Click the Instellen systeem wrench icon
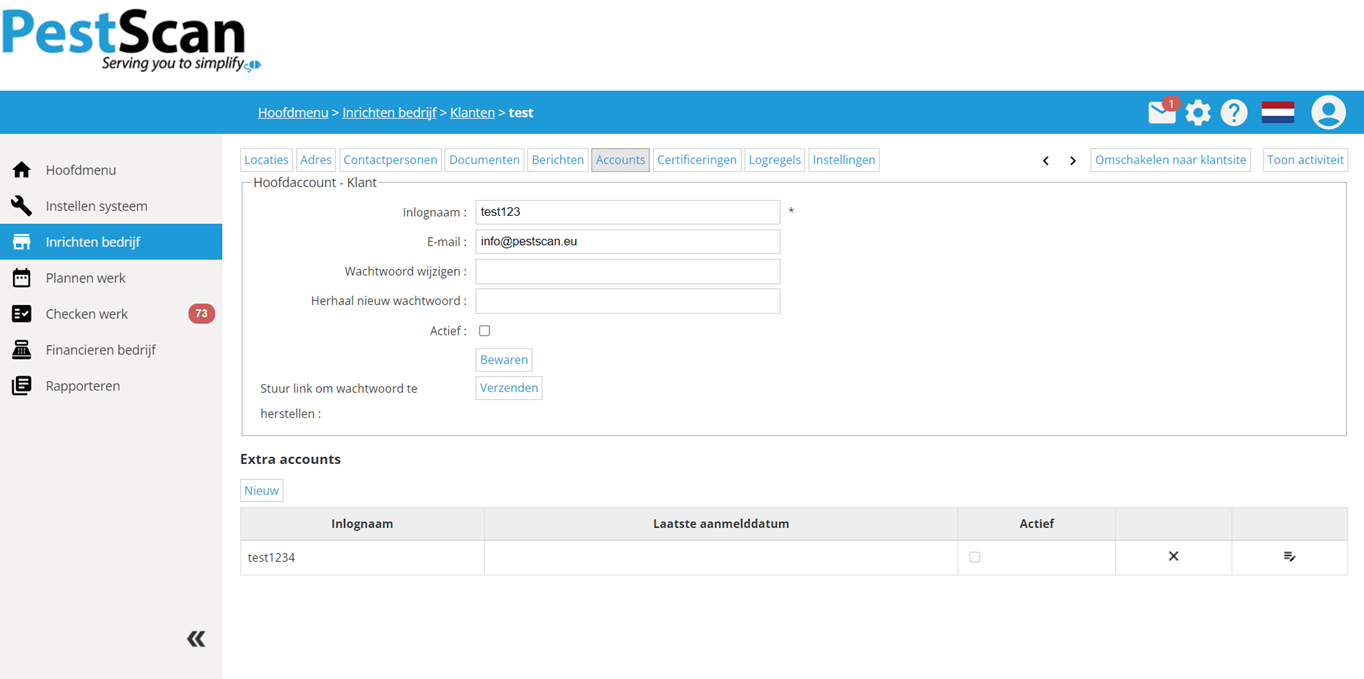Screen dimensions: 1364x679 coord(21,206)
